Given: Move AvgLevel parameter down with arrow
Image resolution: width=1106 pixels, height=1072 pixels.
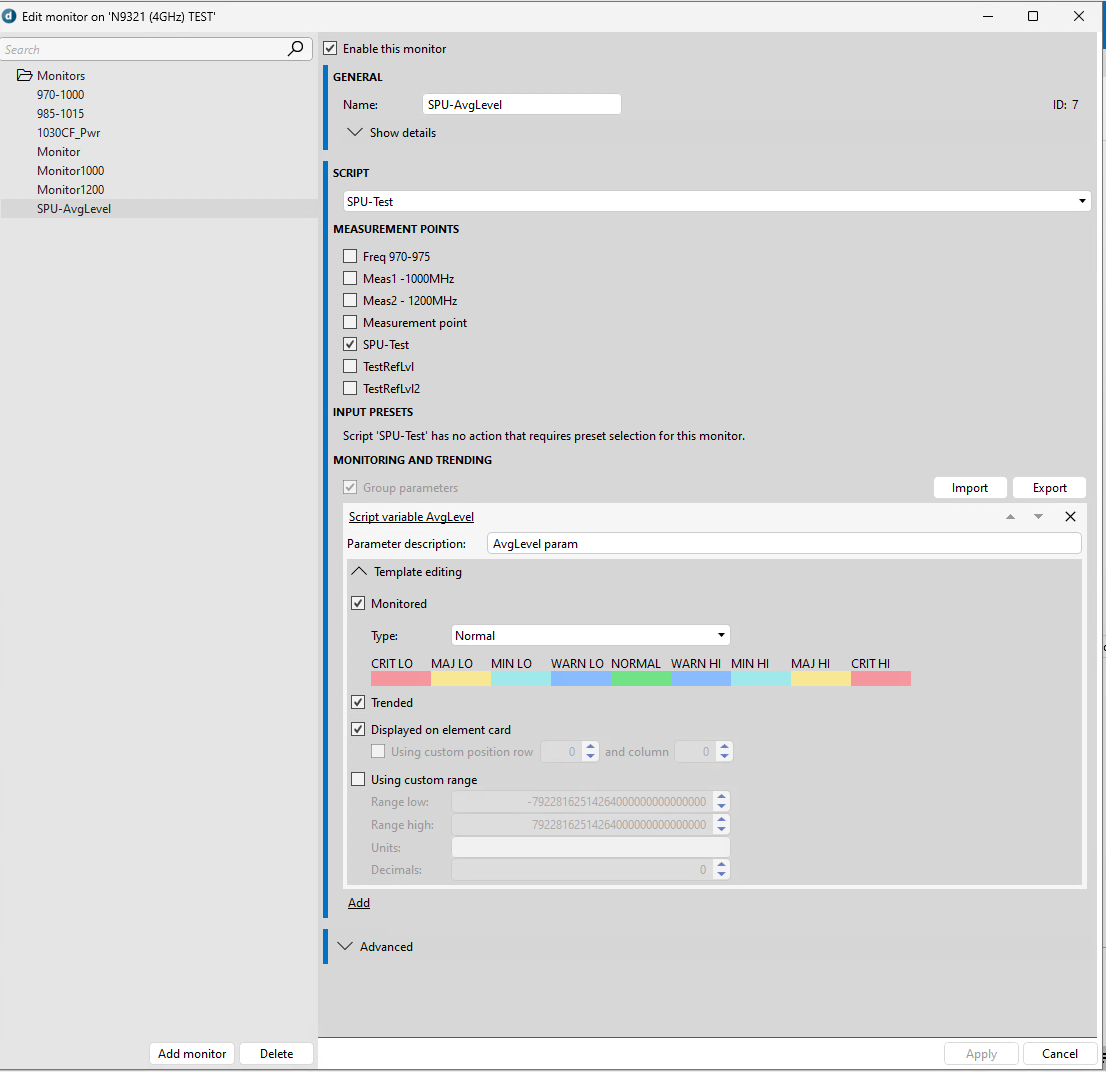Looking at the screenshot, I should 1038,517.
